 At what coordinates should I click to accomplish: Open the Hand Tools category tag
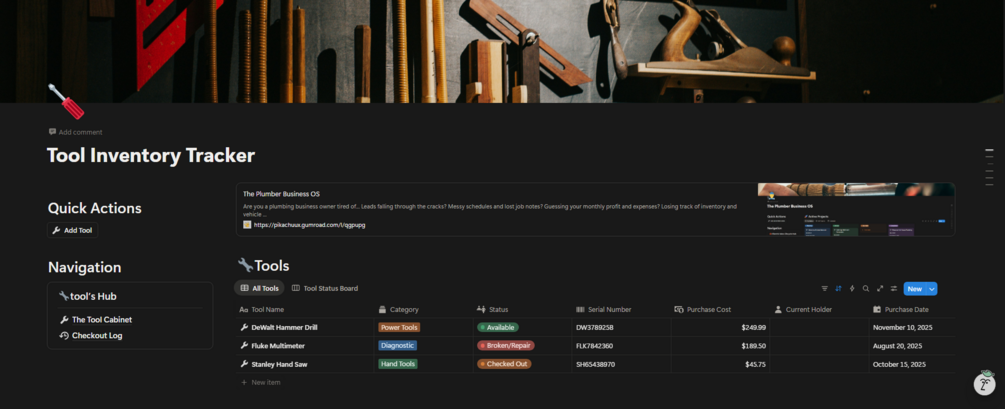(x=398, y=364)
